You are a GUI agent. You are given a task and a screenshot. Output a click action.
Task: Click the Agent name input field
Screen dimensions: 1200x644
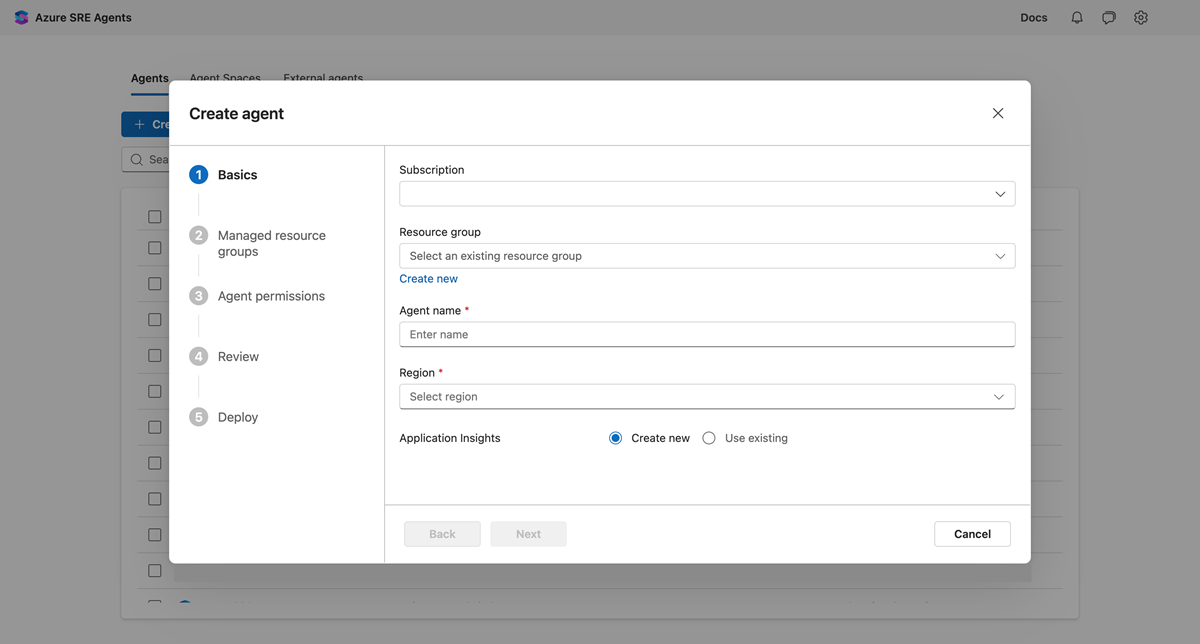(707, 334)
